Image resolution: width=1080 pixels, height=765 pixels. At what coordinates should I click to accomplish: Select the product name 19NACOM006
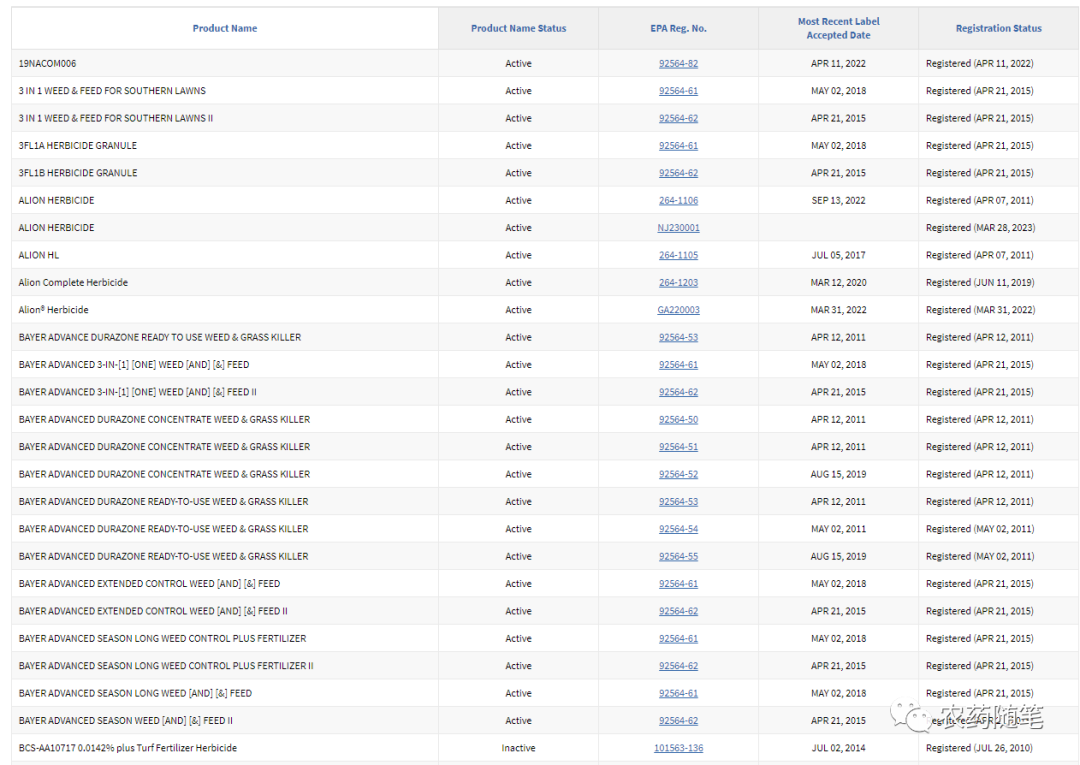(x=48, y=63)
